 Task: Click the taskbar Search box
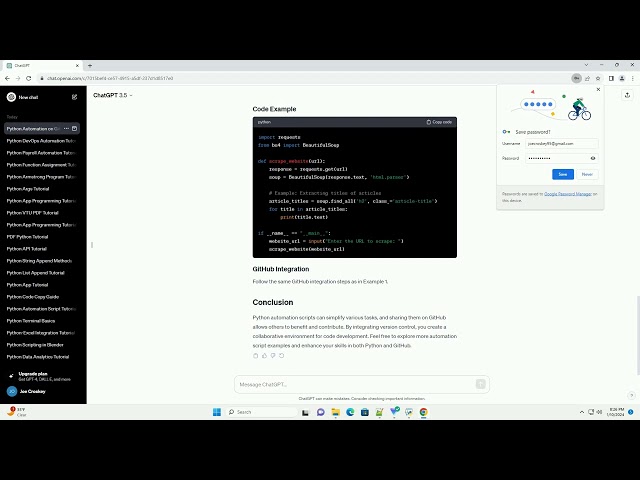point(261,412)
